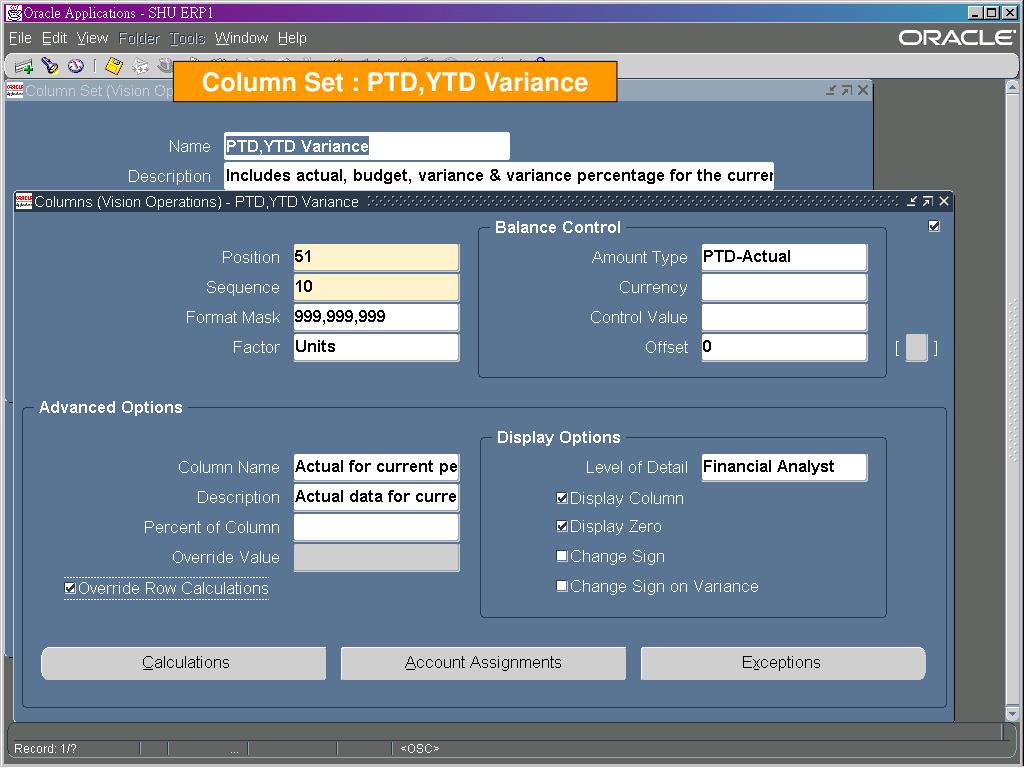Click the main window scrollbar up arrow
The width and height of the screenshot is (1024, 768).
click(x=1012, y=87)
